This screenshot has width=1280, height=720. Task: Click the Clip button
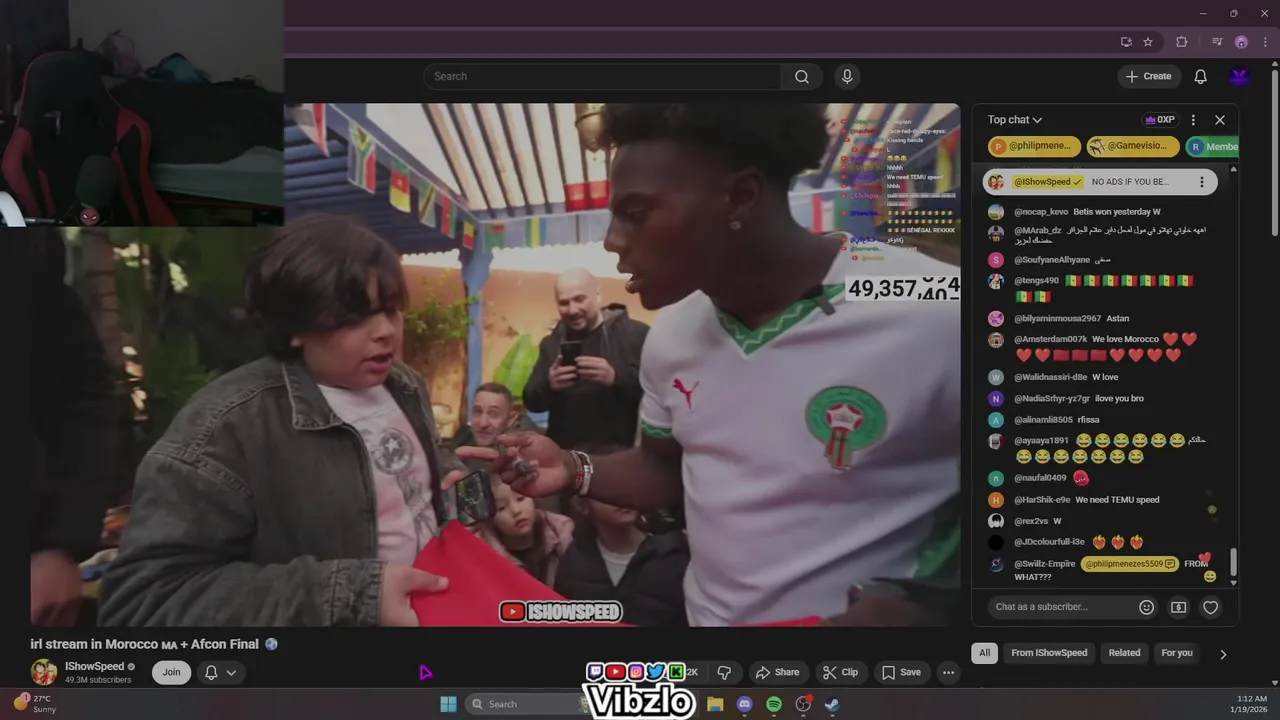840,672
